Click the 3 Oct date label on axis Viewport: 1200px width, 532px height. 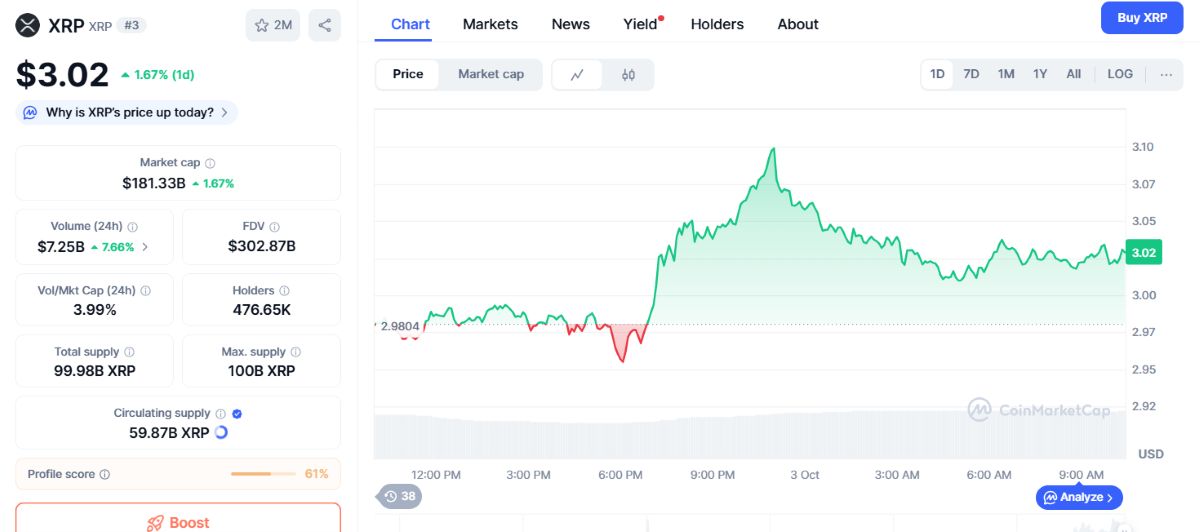coord(805,474)
